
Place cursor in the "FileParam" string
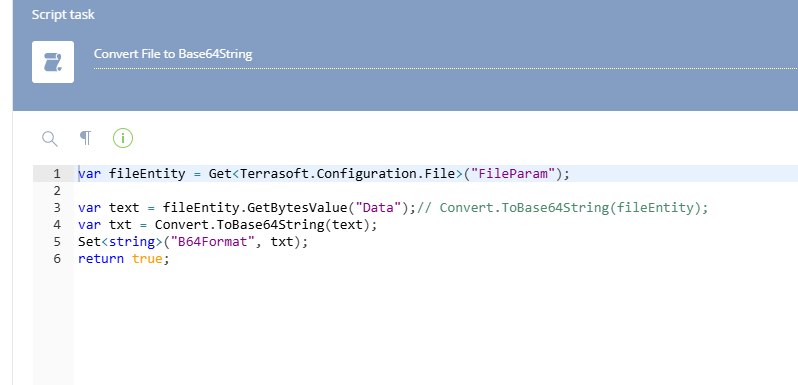tap(512, 174)
